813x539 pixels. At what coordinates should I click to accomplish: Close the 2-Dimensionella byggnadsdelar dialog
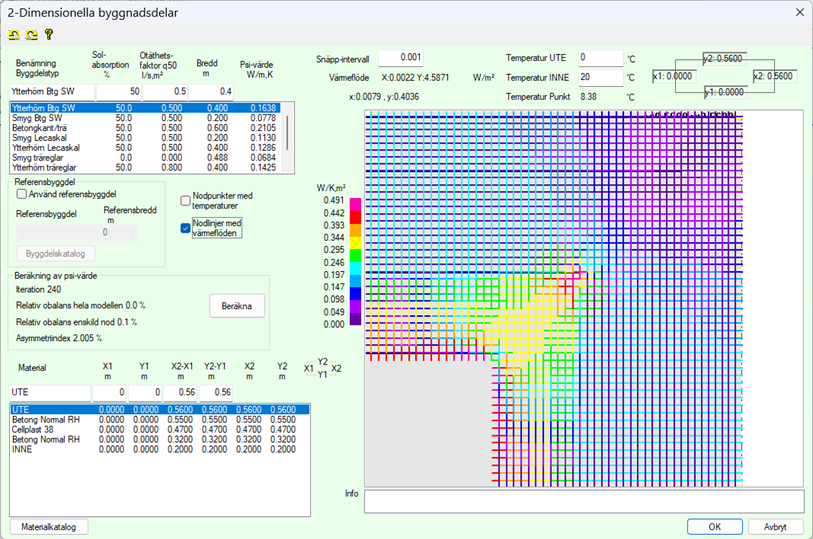click(797, 12)
